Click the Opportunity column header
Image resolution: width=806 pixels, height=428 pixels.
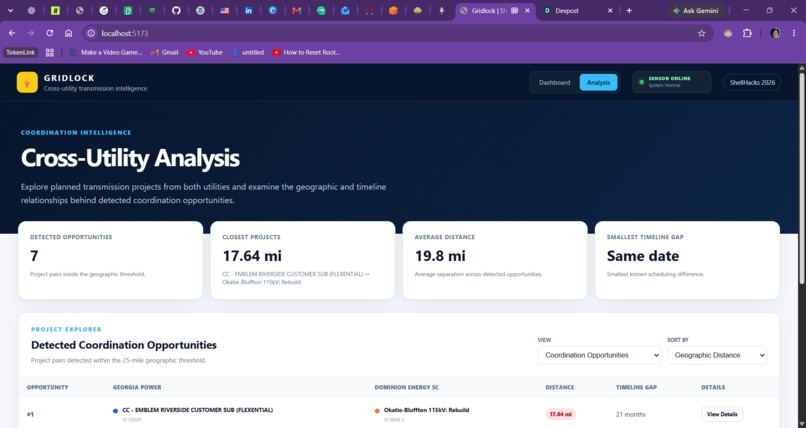[47, 387]
